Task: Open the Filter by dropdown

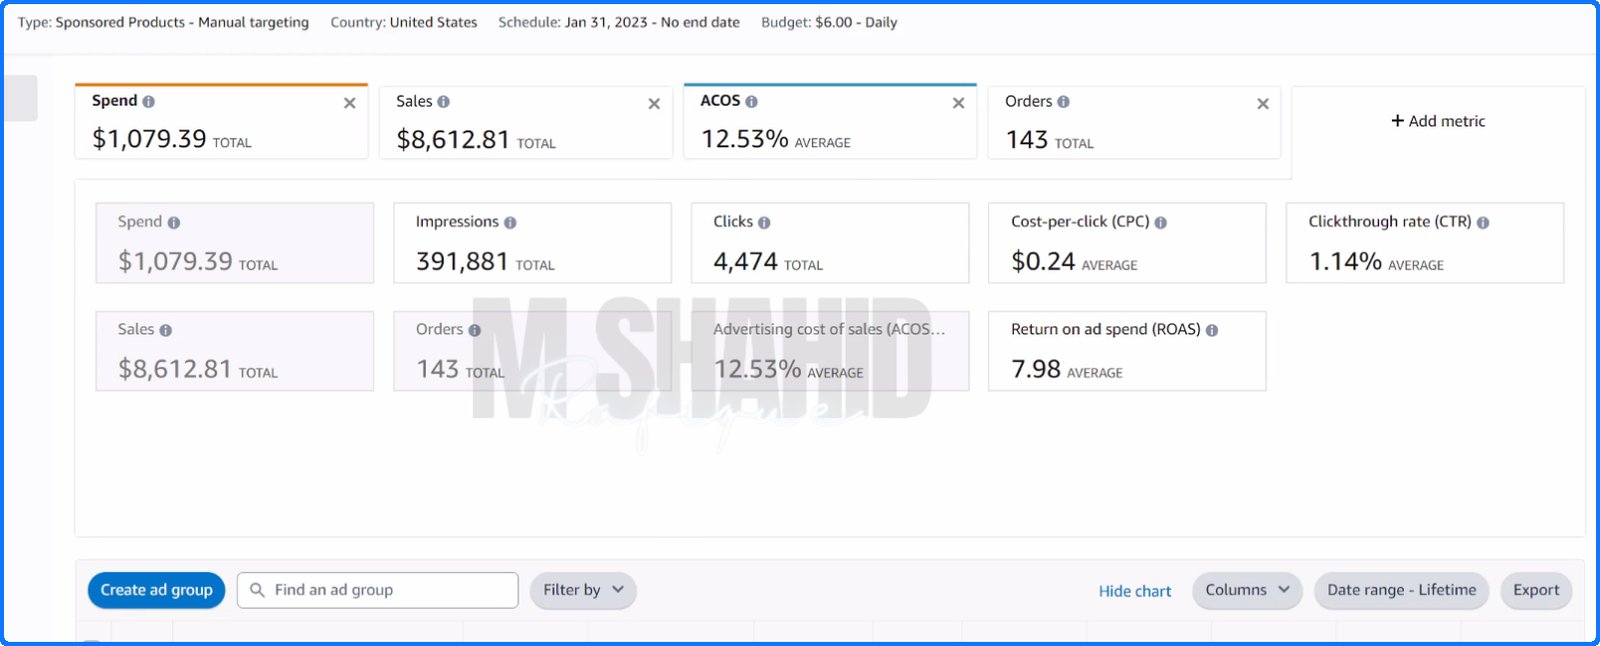Action: coord(583,590)
